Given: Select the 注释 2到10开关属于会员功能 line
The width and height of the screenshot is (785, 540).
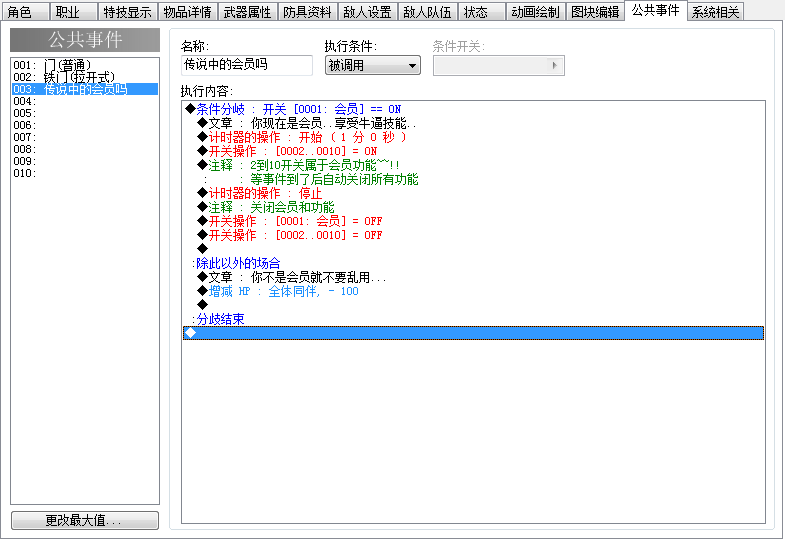Looking at the screenshot, I should tap(473, 165).
